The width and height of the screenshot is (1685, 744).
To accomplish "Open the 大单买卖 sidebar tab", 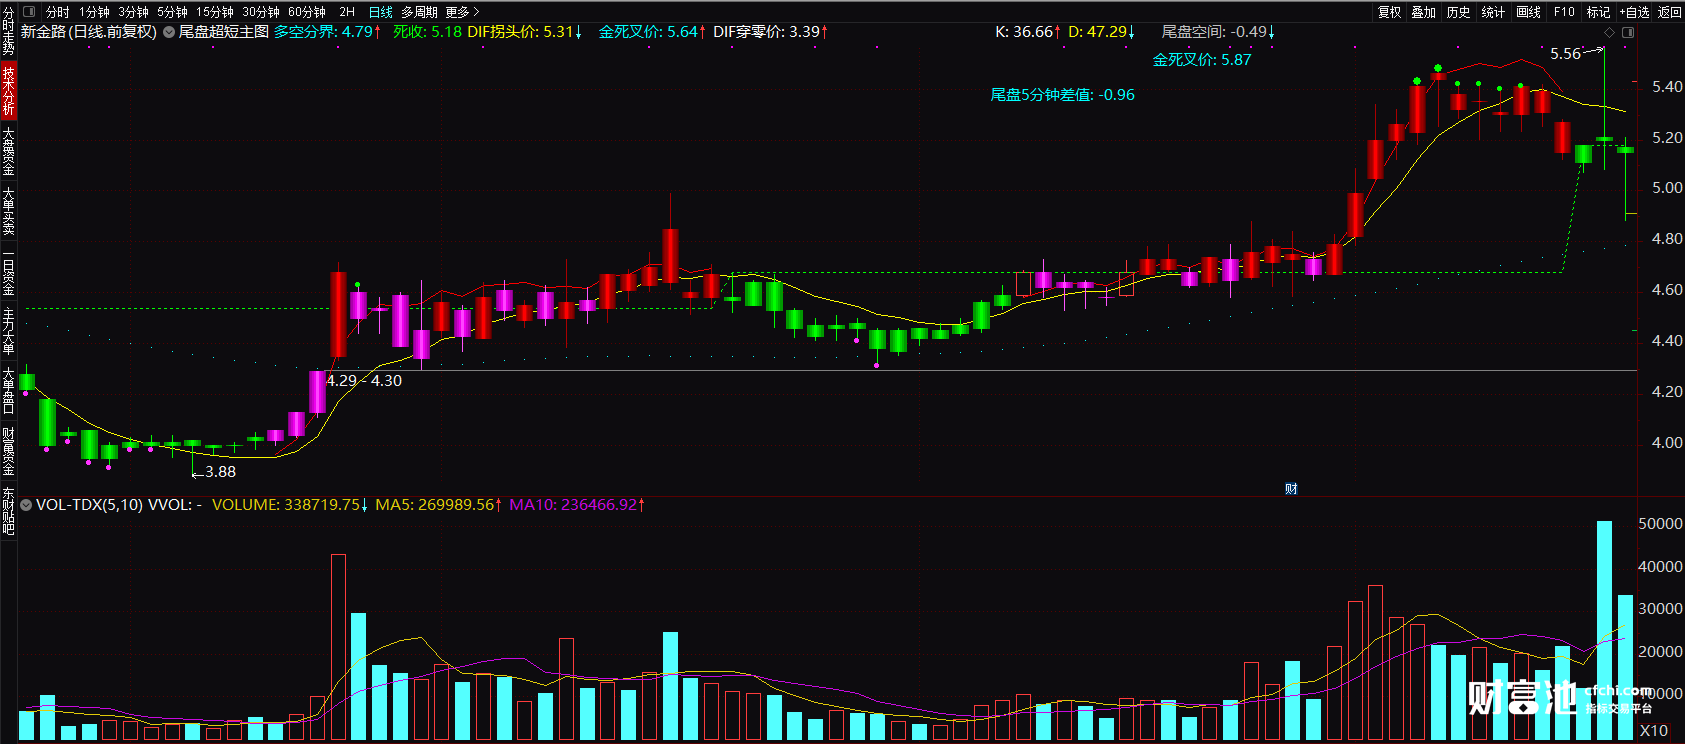I will pos(8,210).
